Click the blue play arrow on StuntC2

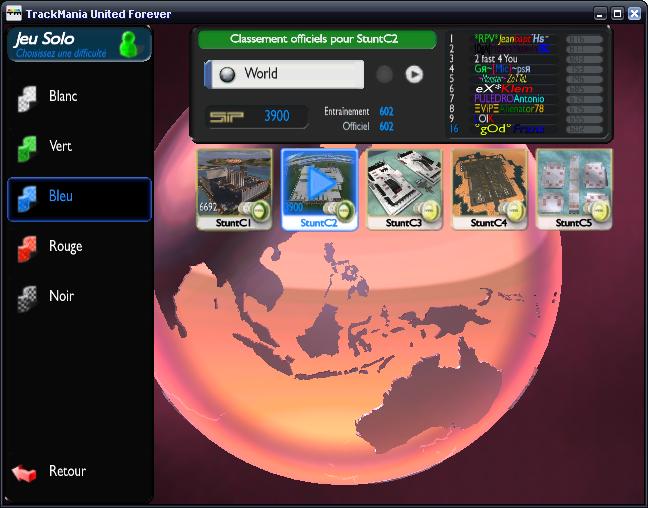click(x=319, y=183)
